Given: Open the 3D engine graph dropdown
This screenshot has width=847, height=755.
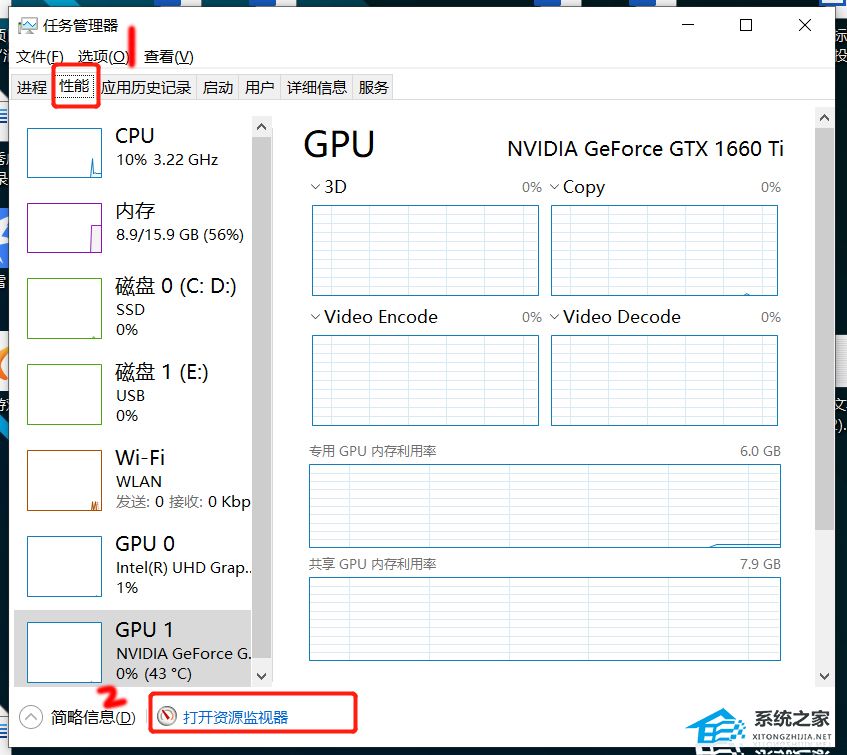Looking at the screenshot, I should click(316, 187).
